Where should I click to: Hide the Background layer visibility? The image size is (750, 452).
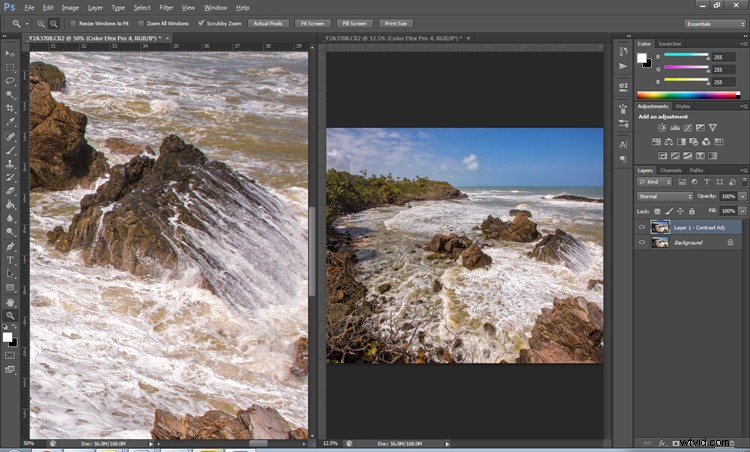pos(642,243)
